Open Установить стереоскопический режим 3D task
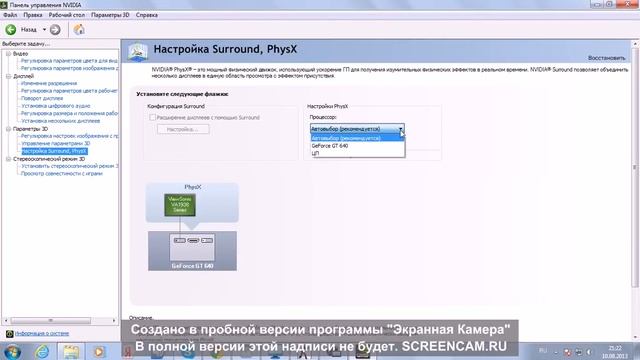The width and height of the screenshot is (640, 360). tap(69, 166)
